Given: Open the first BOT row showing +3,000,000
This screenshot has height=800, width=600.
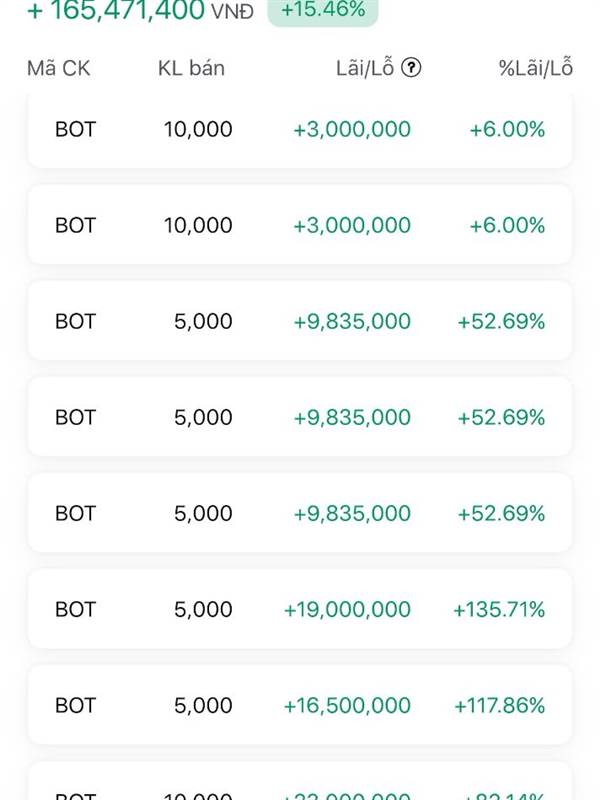Looking at the screenshot, I should tap(300, 129).
